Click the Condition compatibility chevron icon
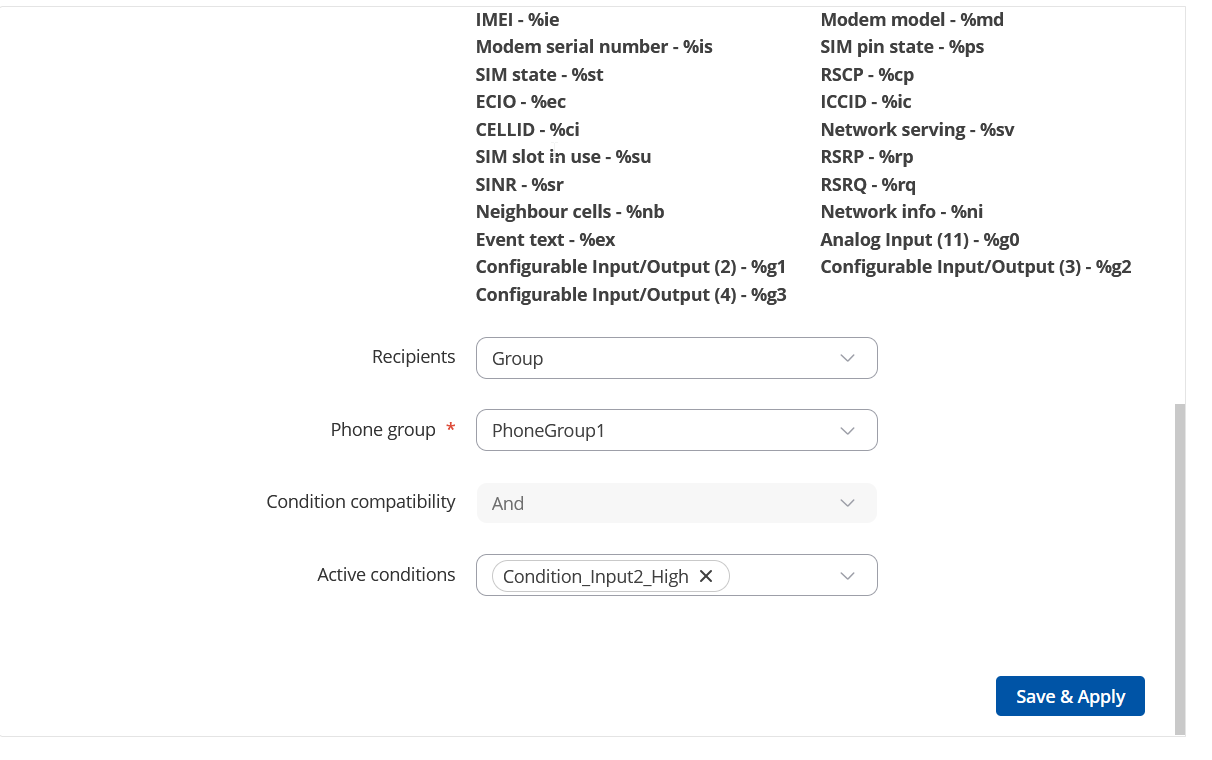The image size is (1212, 760). click(848, 503)
